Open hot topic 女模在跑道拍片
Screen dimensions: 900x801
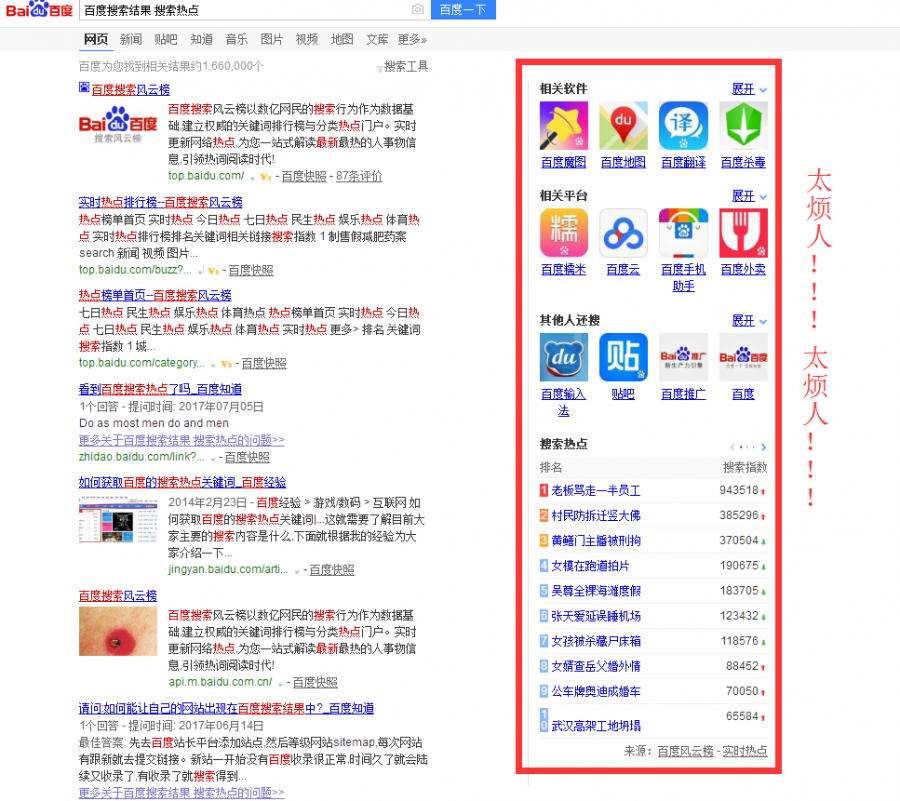[x=590, y=566]
